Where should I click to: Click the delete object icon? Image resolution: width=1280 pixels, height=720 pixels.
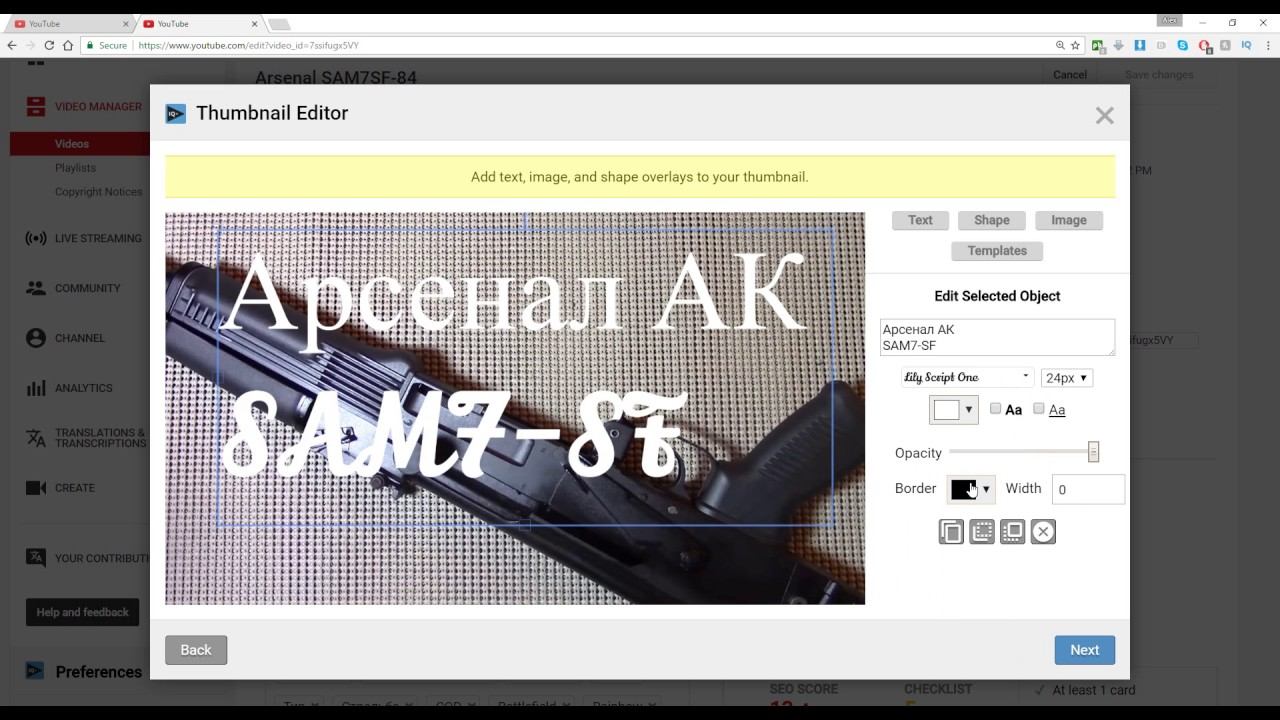point(1043,532)
